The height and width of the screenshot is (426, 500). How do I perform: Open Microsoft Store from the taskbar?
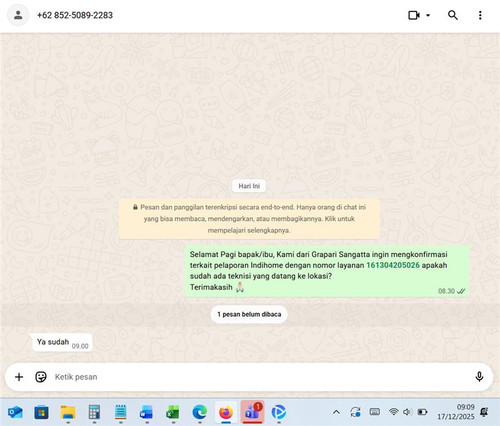[x=41, y=413]
